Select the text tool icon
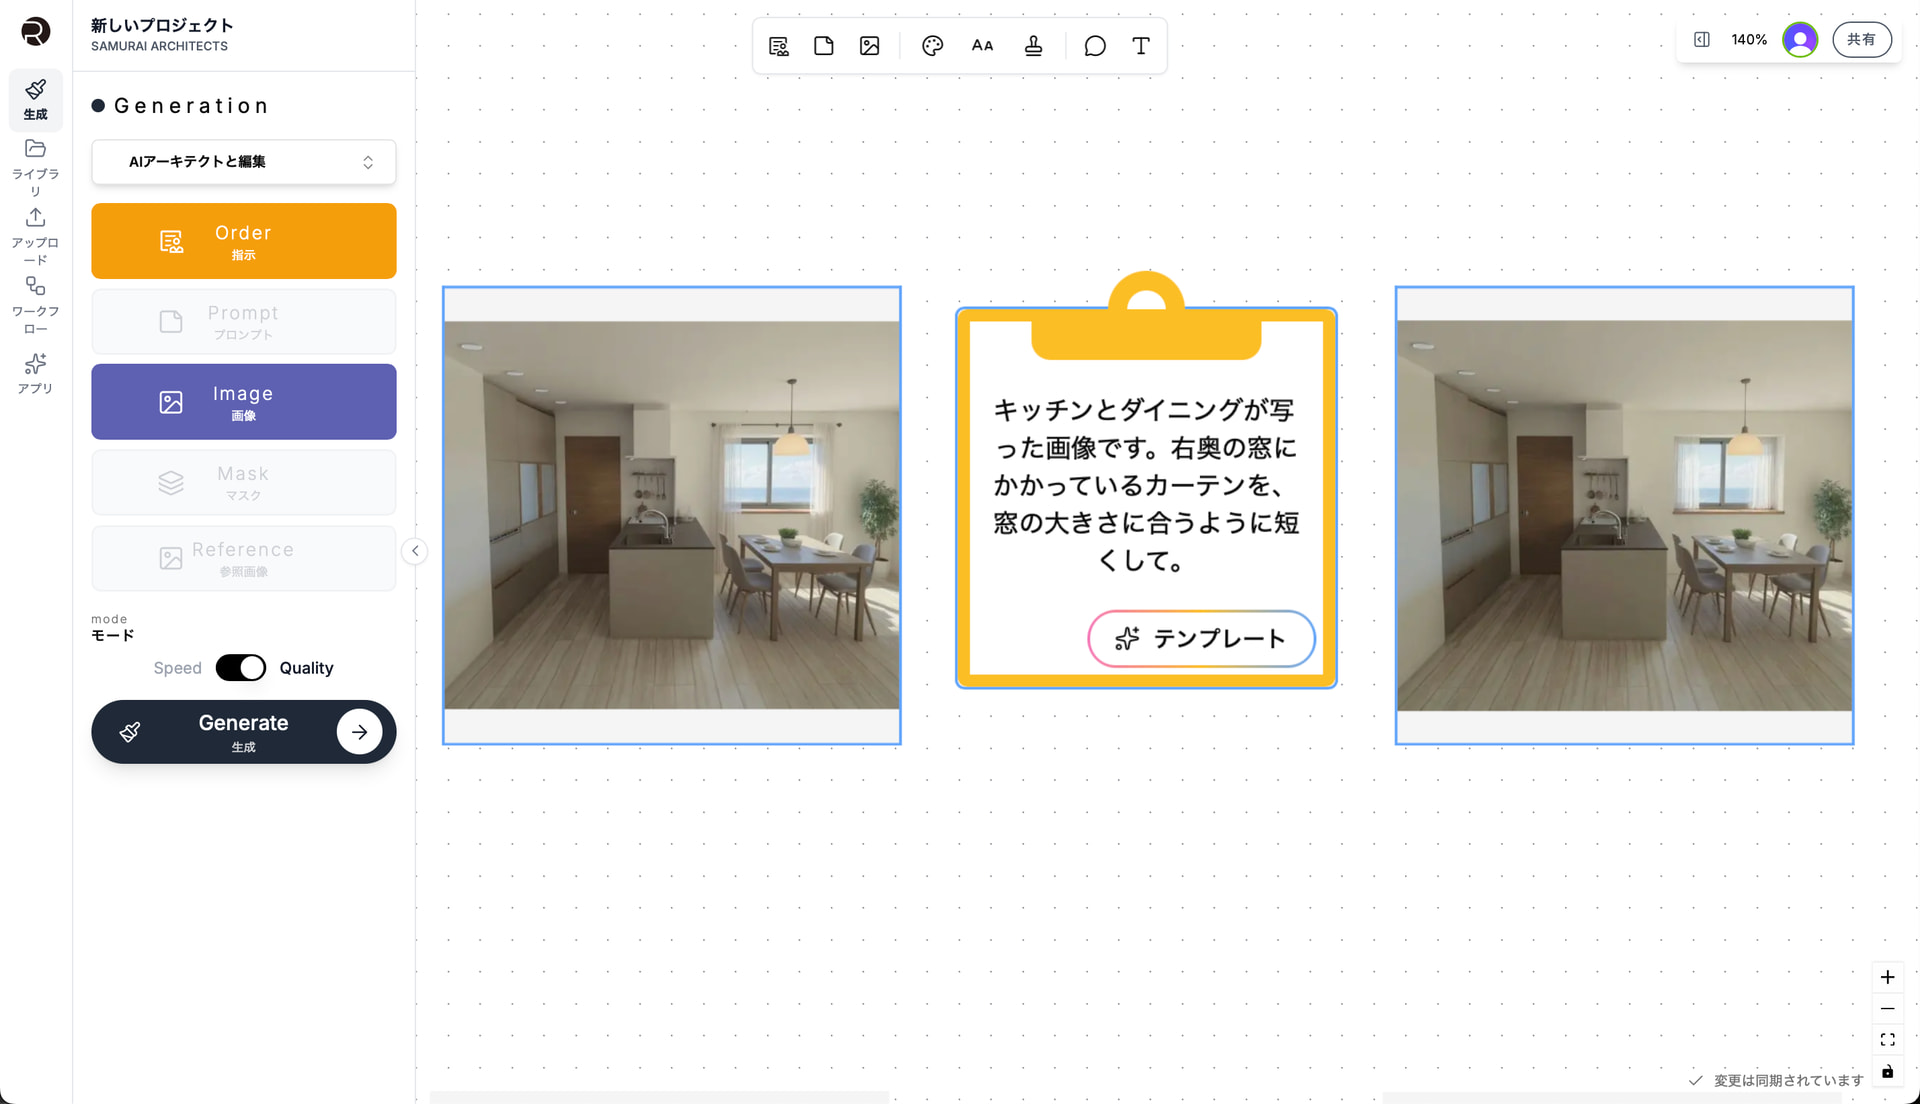 1140,46
